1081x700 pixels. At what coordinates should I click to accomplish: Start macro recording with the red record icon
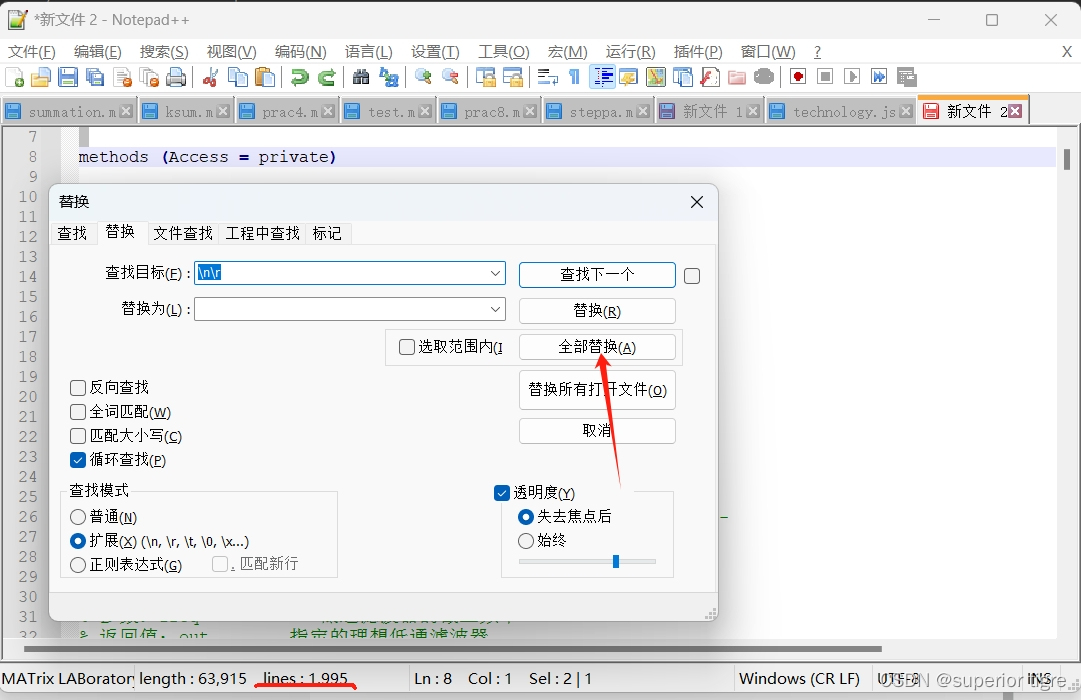pyautogui.click(x=799, y=77)
